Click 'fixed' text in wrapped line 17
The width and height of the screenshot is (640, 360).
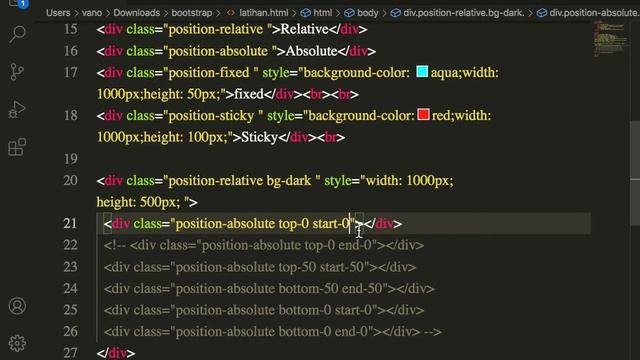pyautogui.click(x=249, y=94)
